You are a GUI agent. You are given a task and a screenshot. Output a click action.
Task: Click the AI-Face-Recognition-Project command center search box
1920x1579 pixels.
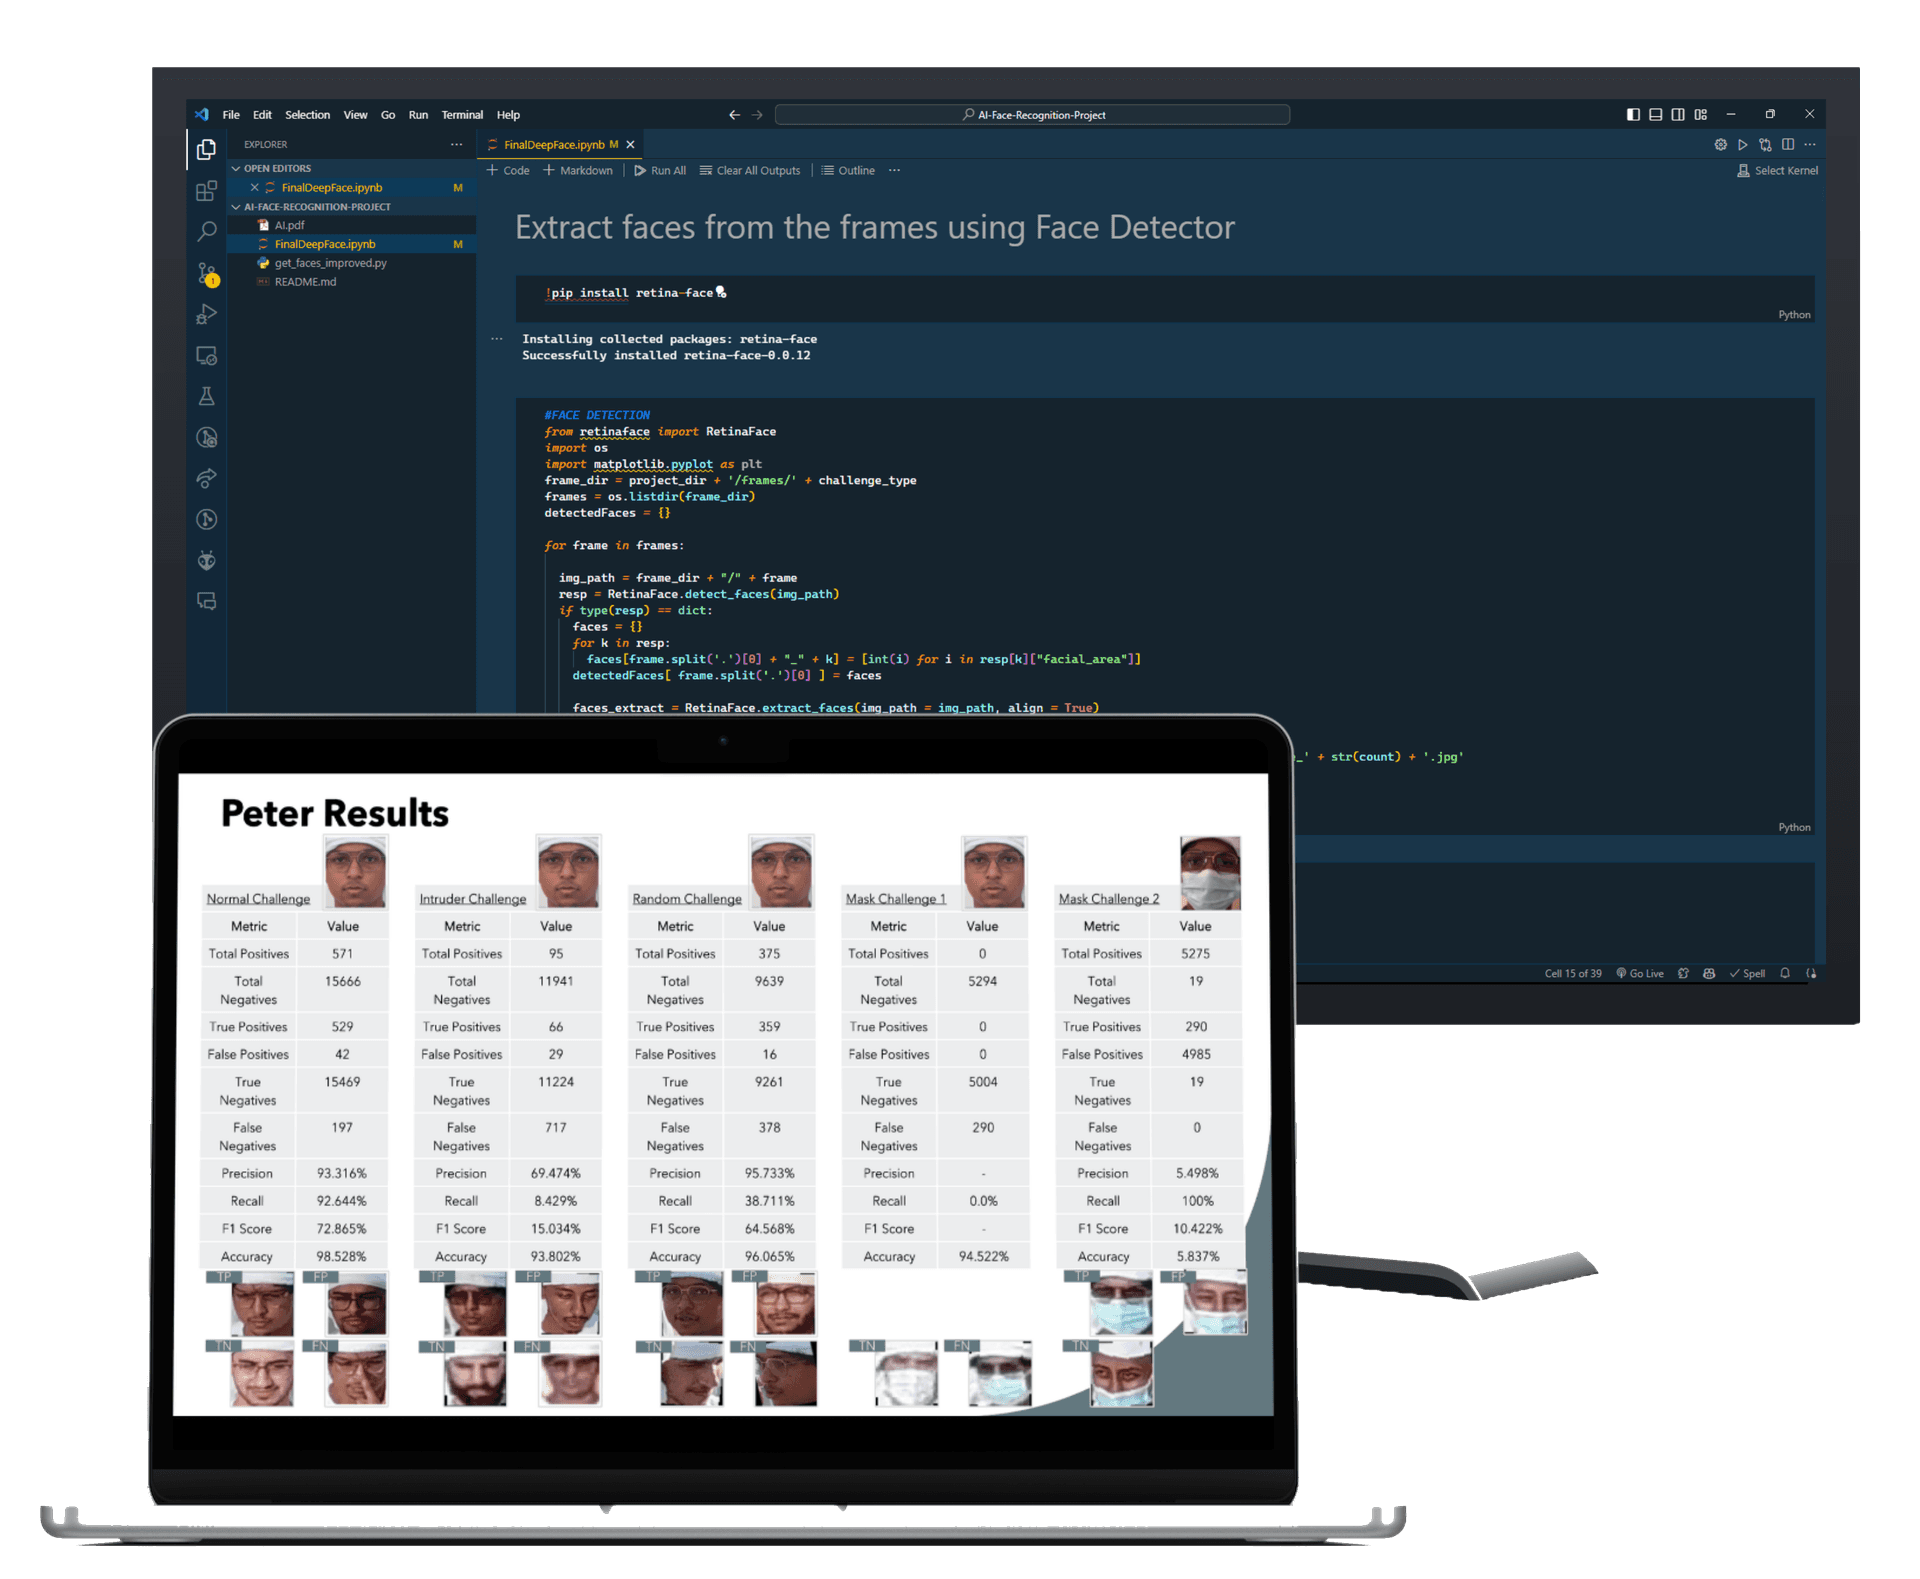(1032, 115)
